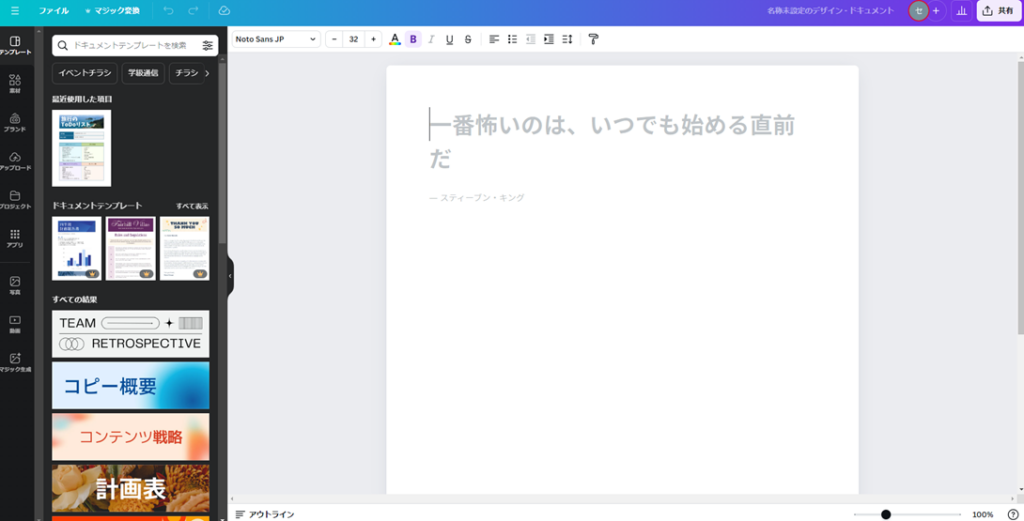1024x521 pixels.
Task: Click the copy style paint roller icon
Action: tap(593, 39)
